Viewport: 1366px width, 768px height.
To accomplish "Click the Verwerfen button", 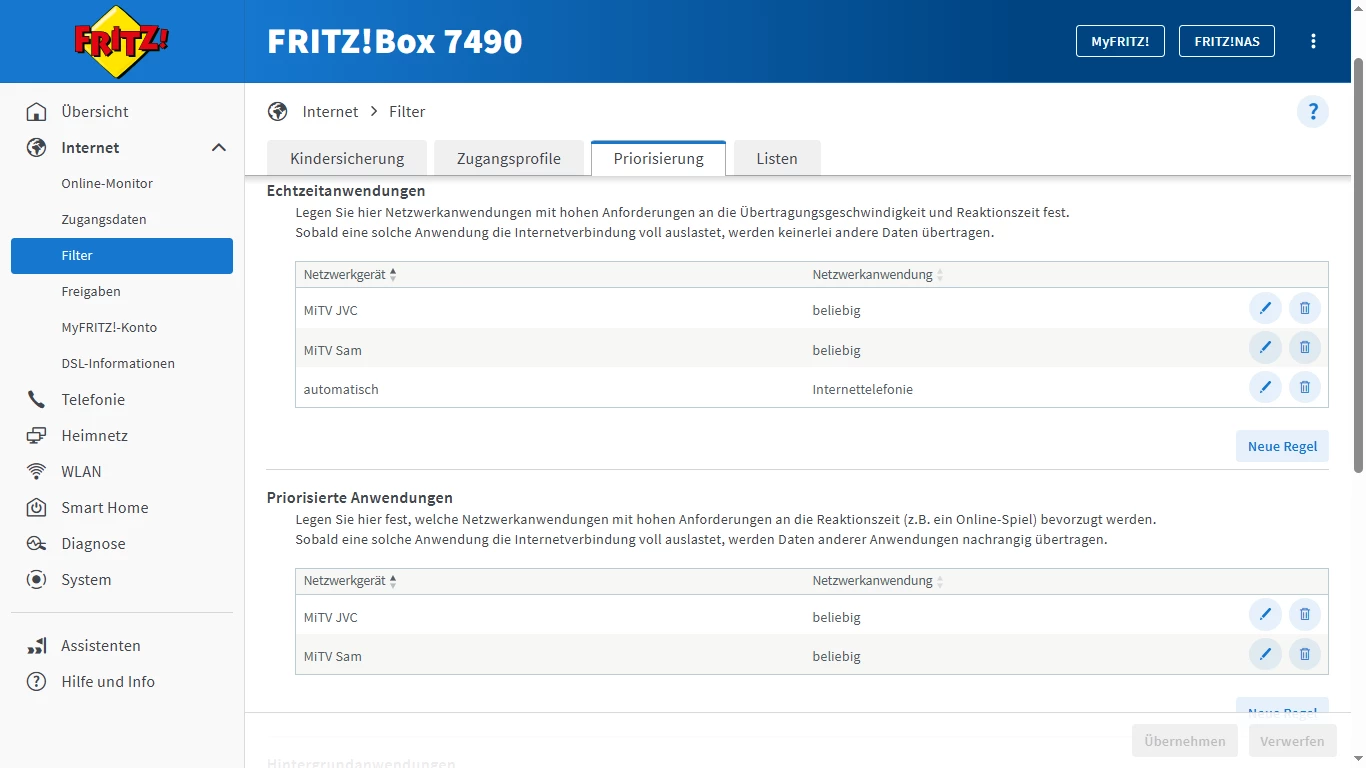I will [1293, 741].
